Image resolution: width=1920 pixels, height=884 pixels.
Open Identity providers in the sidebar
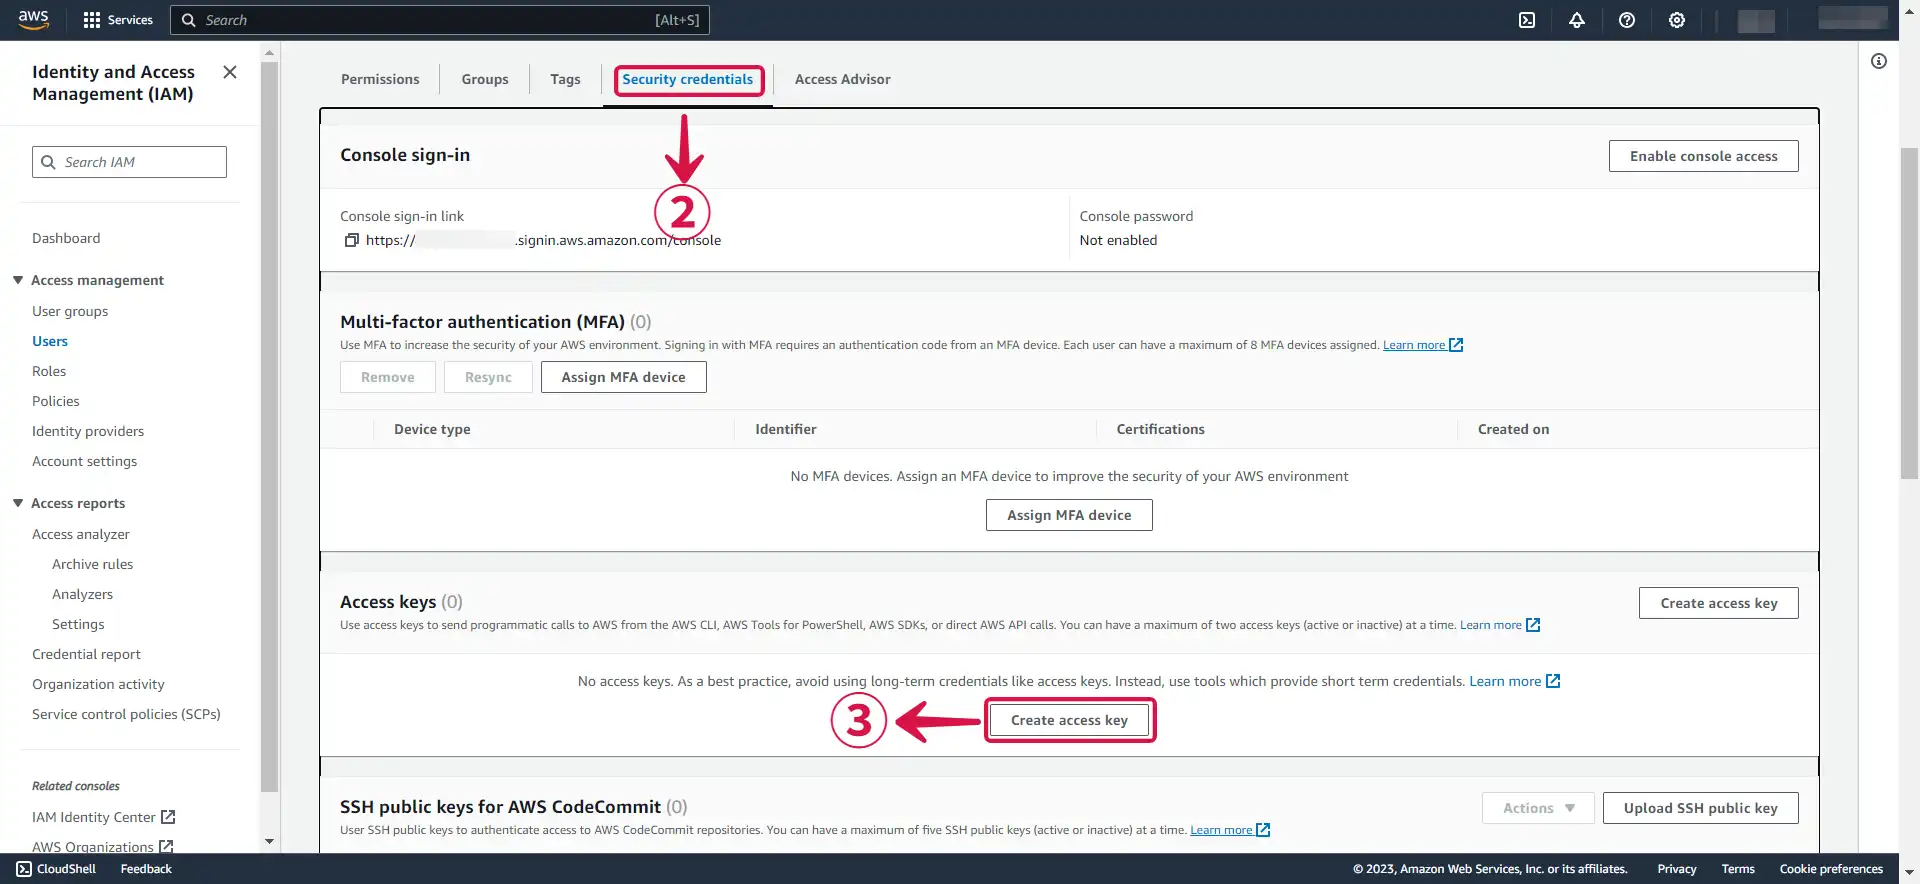(88, 431)
